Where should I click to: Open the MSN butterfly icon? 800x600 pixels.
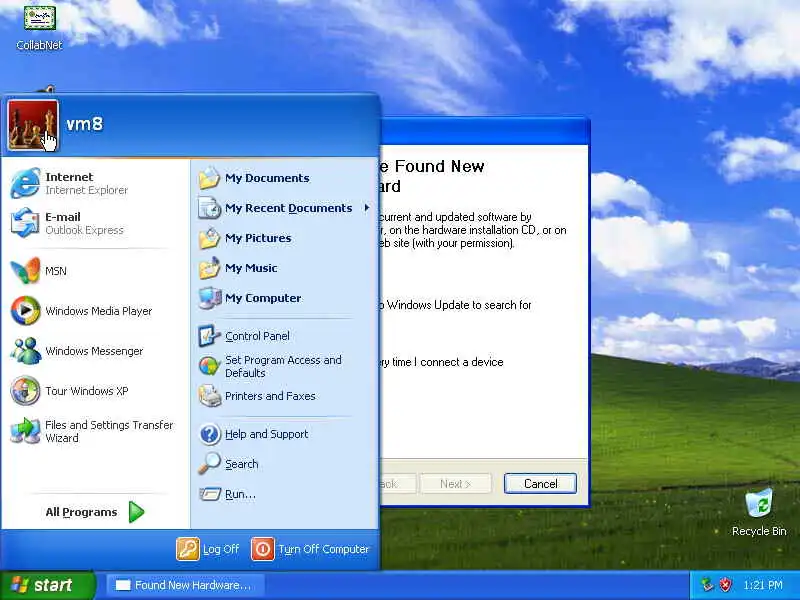25,271
